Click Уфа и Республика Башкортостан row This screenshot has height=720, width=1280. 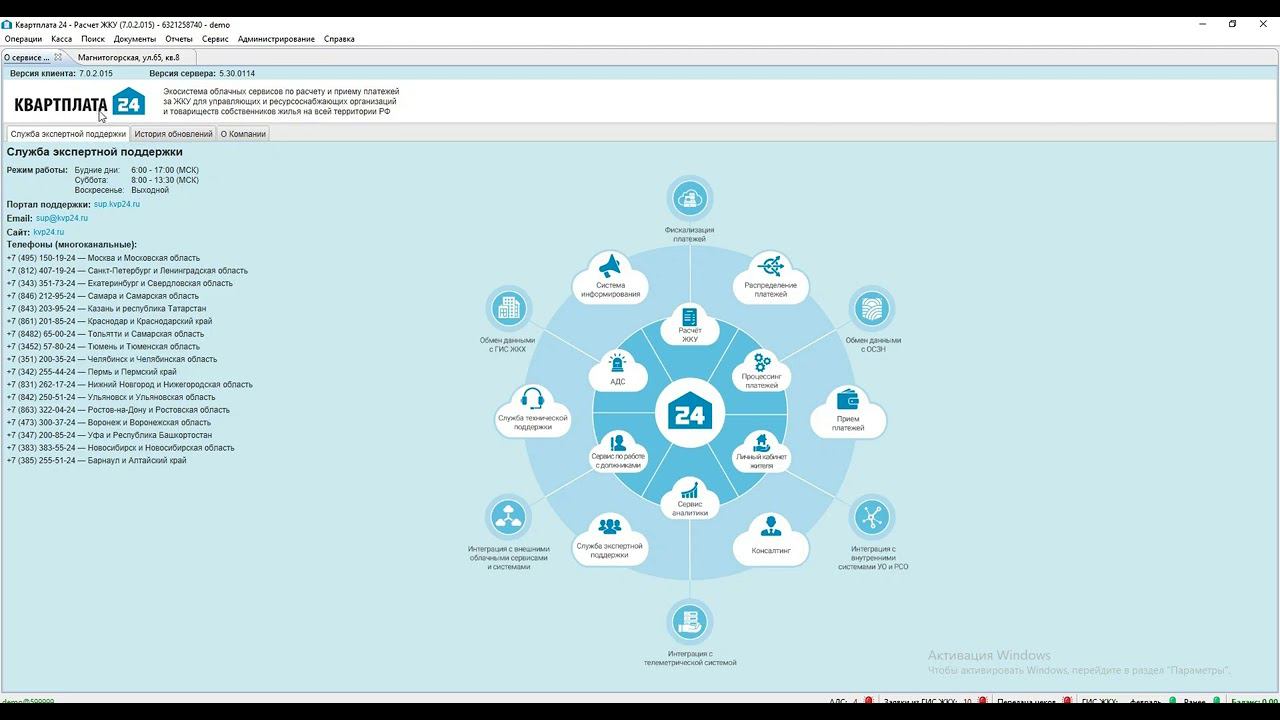[x=109, y=436]
